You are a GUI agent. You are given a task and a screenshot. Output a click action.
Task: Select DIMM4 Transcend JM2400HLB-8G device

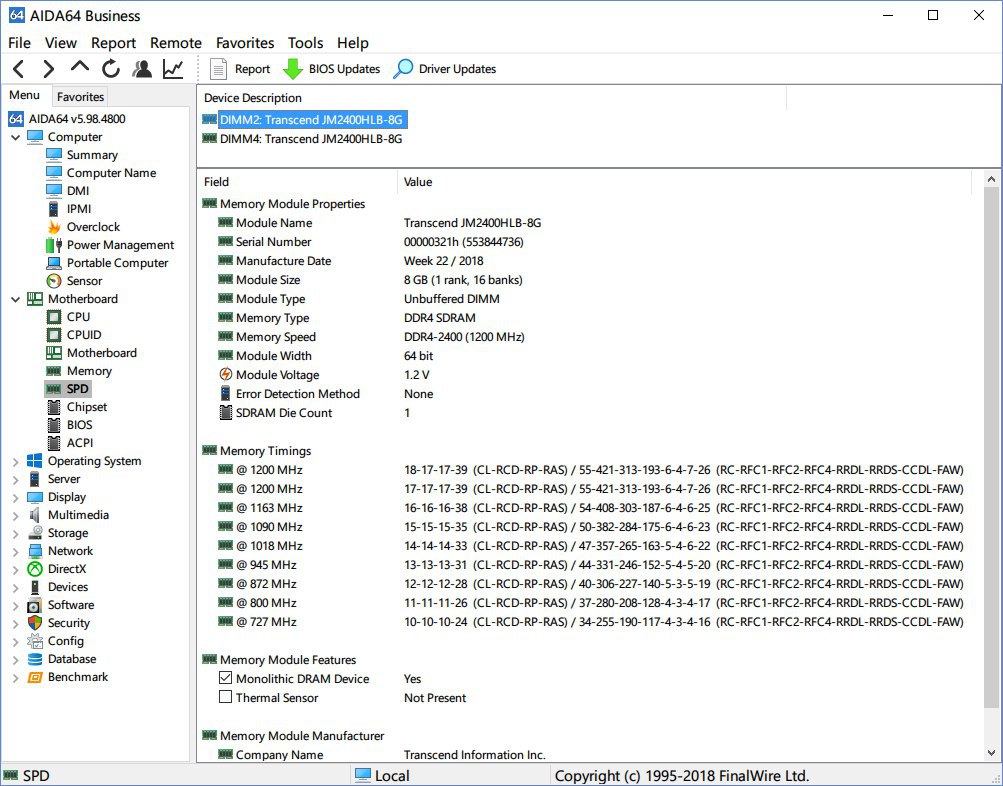310,139
